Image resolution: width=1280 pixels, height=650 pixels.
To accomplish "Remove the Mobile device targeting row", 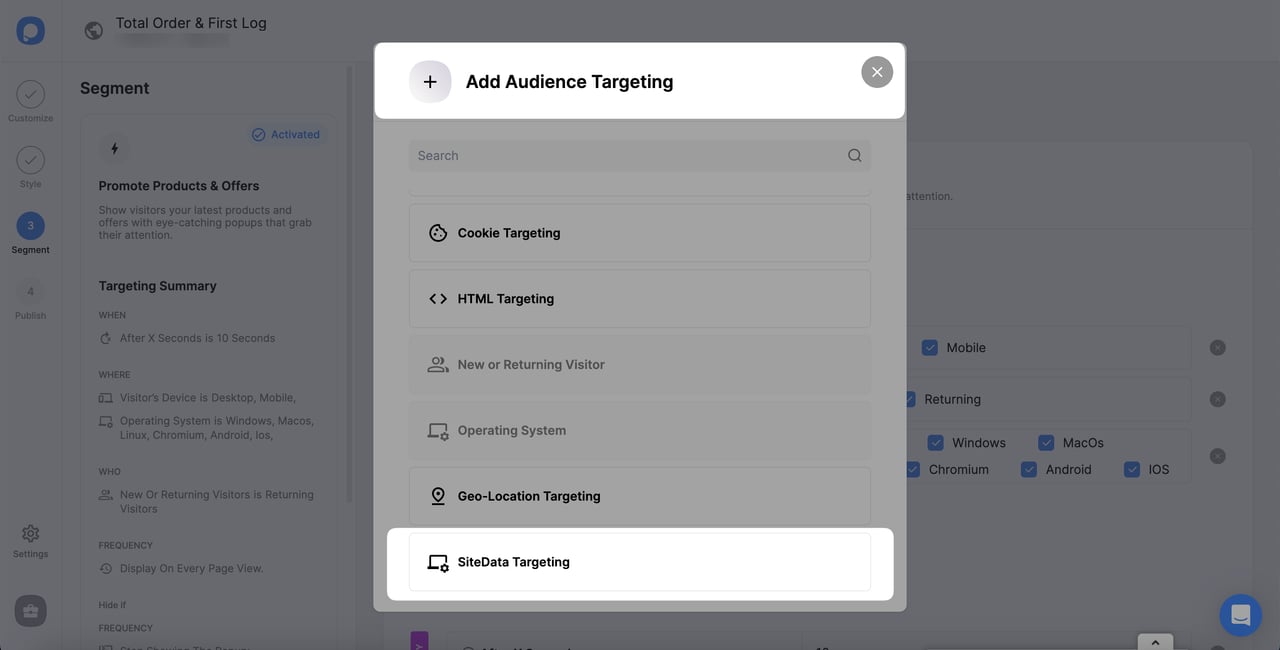I will 1217,348.
